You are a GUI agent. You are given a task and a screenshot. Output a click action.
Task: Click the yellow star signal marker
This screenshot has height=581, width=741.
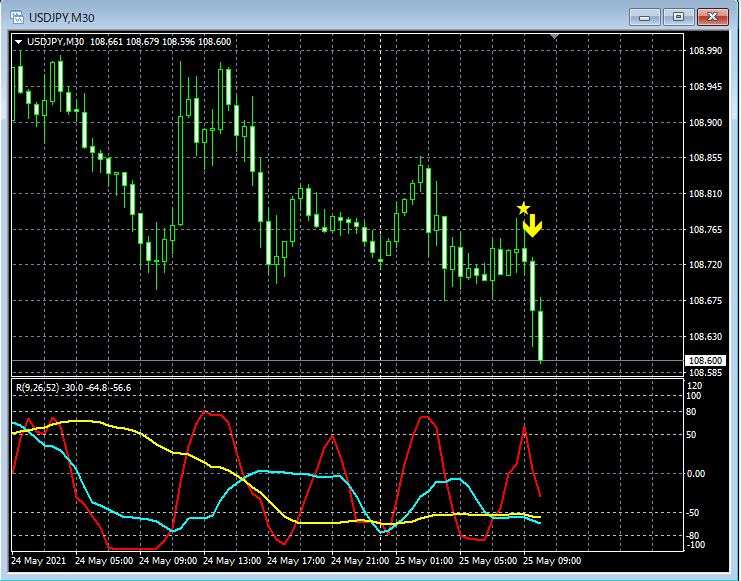coord(523,208)
